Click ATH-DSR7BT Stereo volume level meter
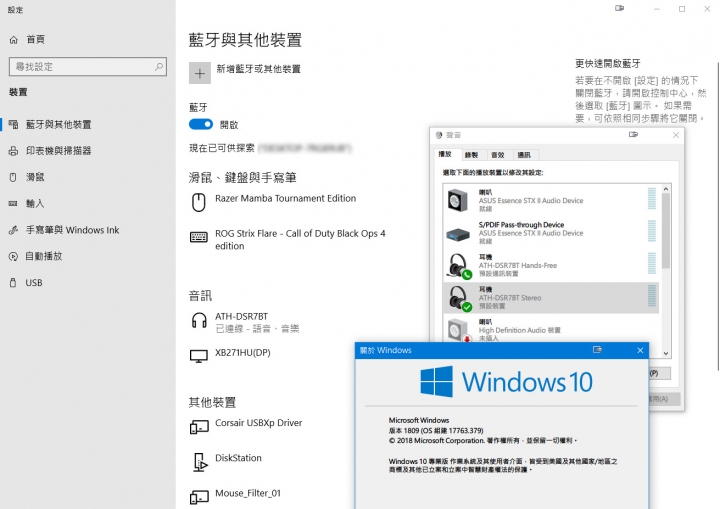The height and width of the screenshot is (509, 720). (652, 296)
